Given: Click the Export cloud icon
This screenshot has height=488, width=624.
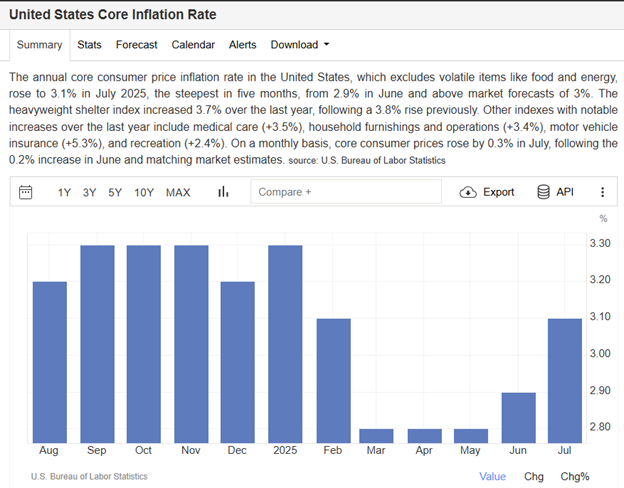Looking at the screenshot, I should point(468,192).
